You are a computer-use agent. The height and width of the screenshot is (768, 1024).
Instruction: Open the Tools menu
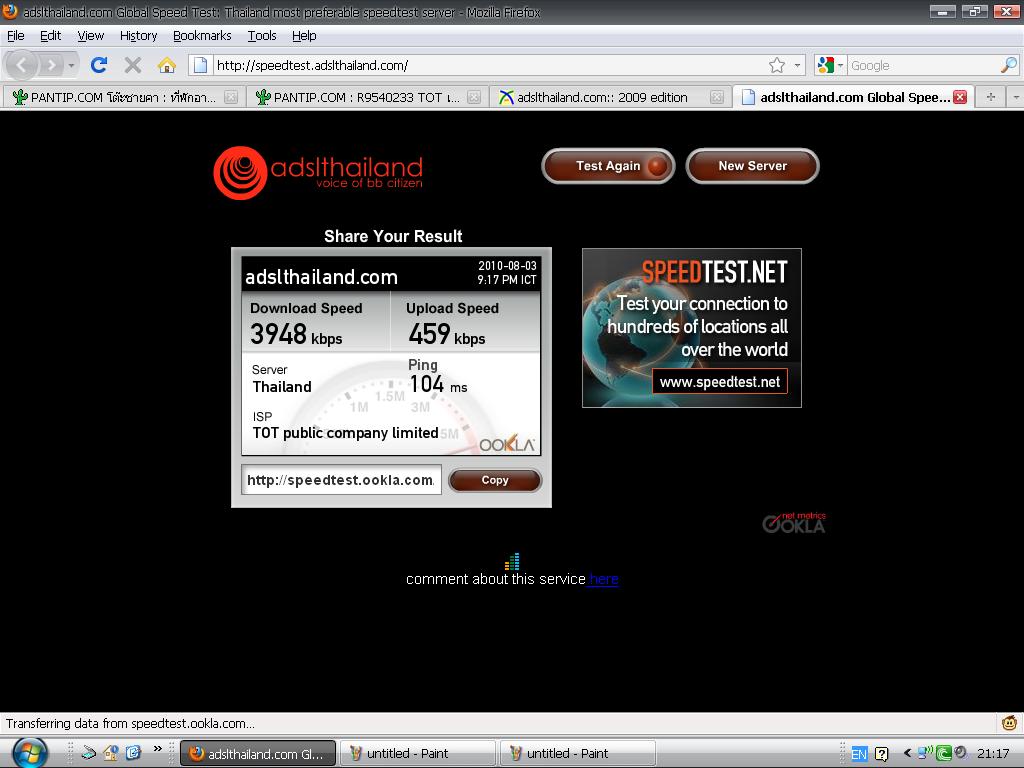(x=262, y=35)
